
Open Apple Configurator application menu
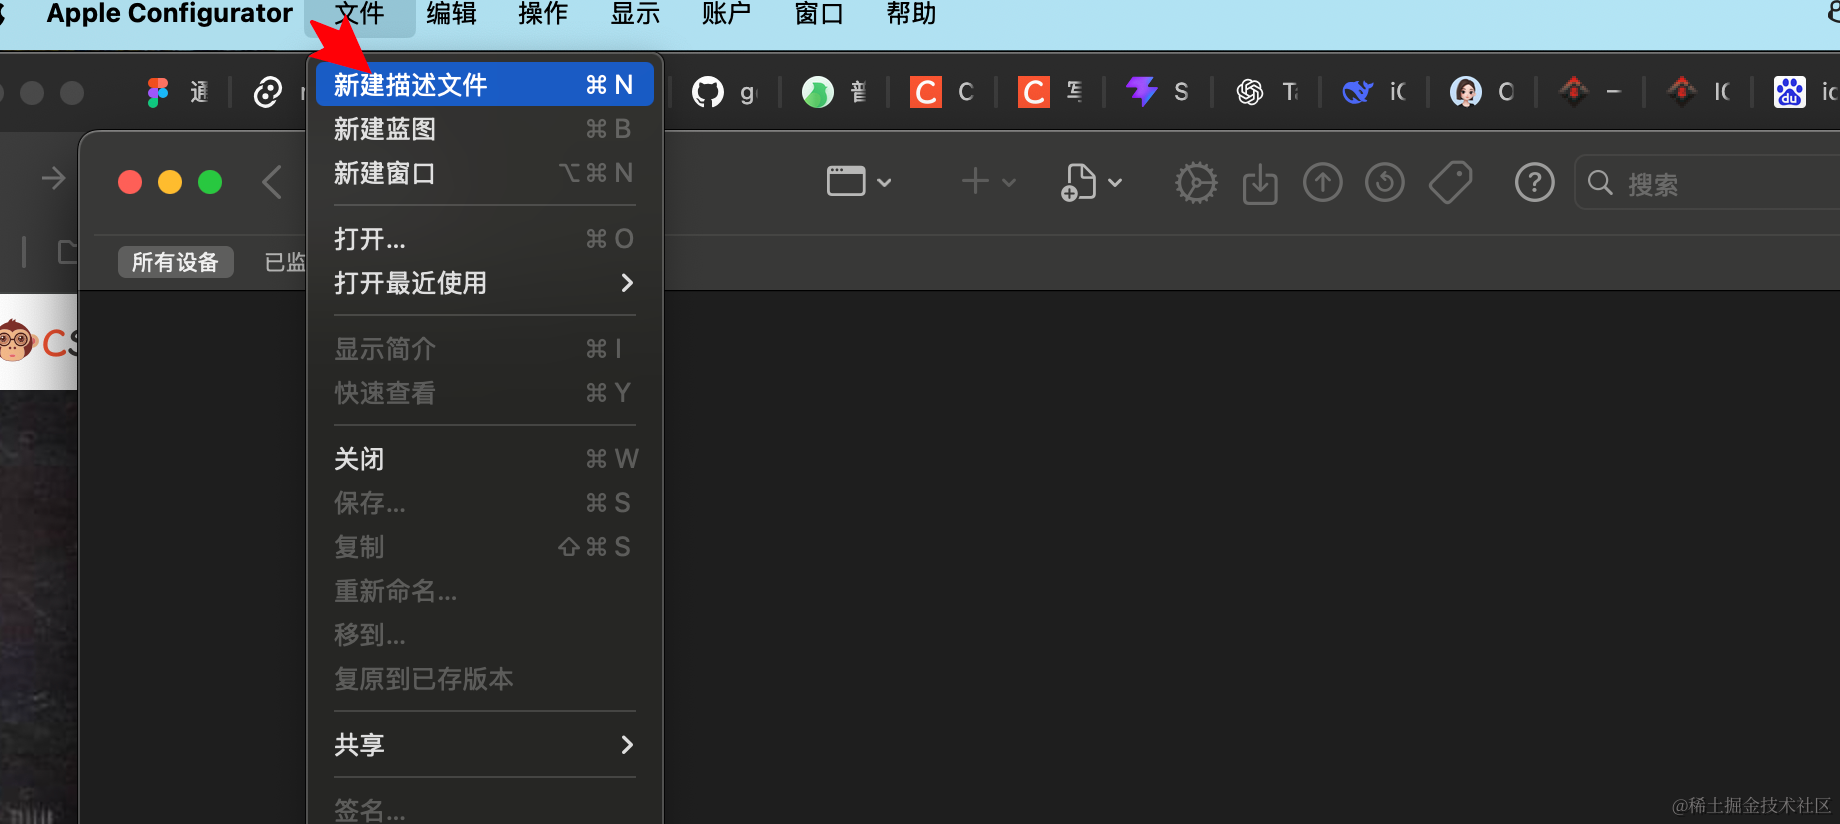click(169, 14)
